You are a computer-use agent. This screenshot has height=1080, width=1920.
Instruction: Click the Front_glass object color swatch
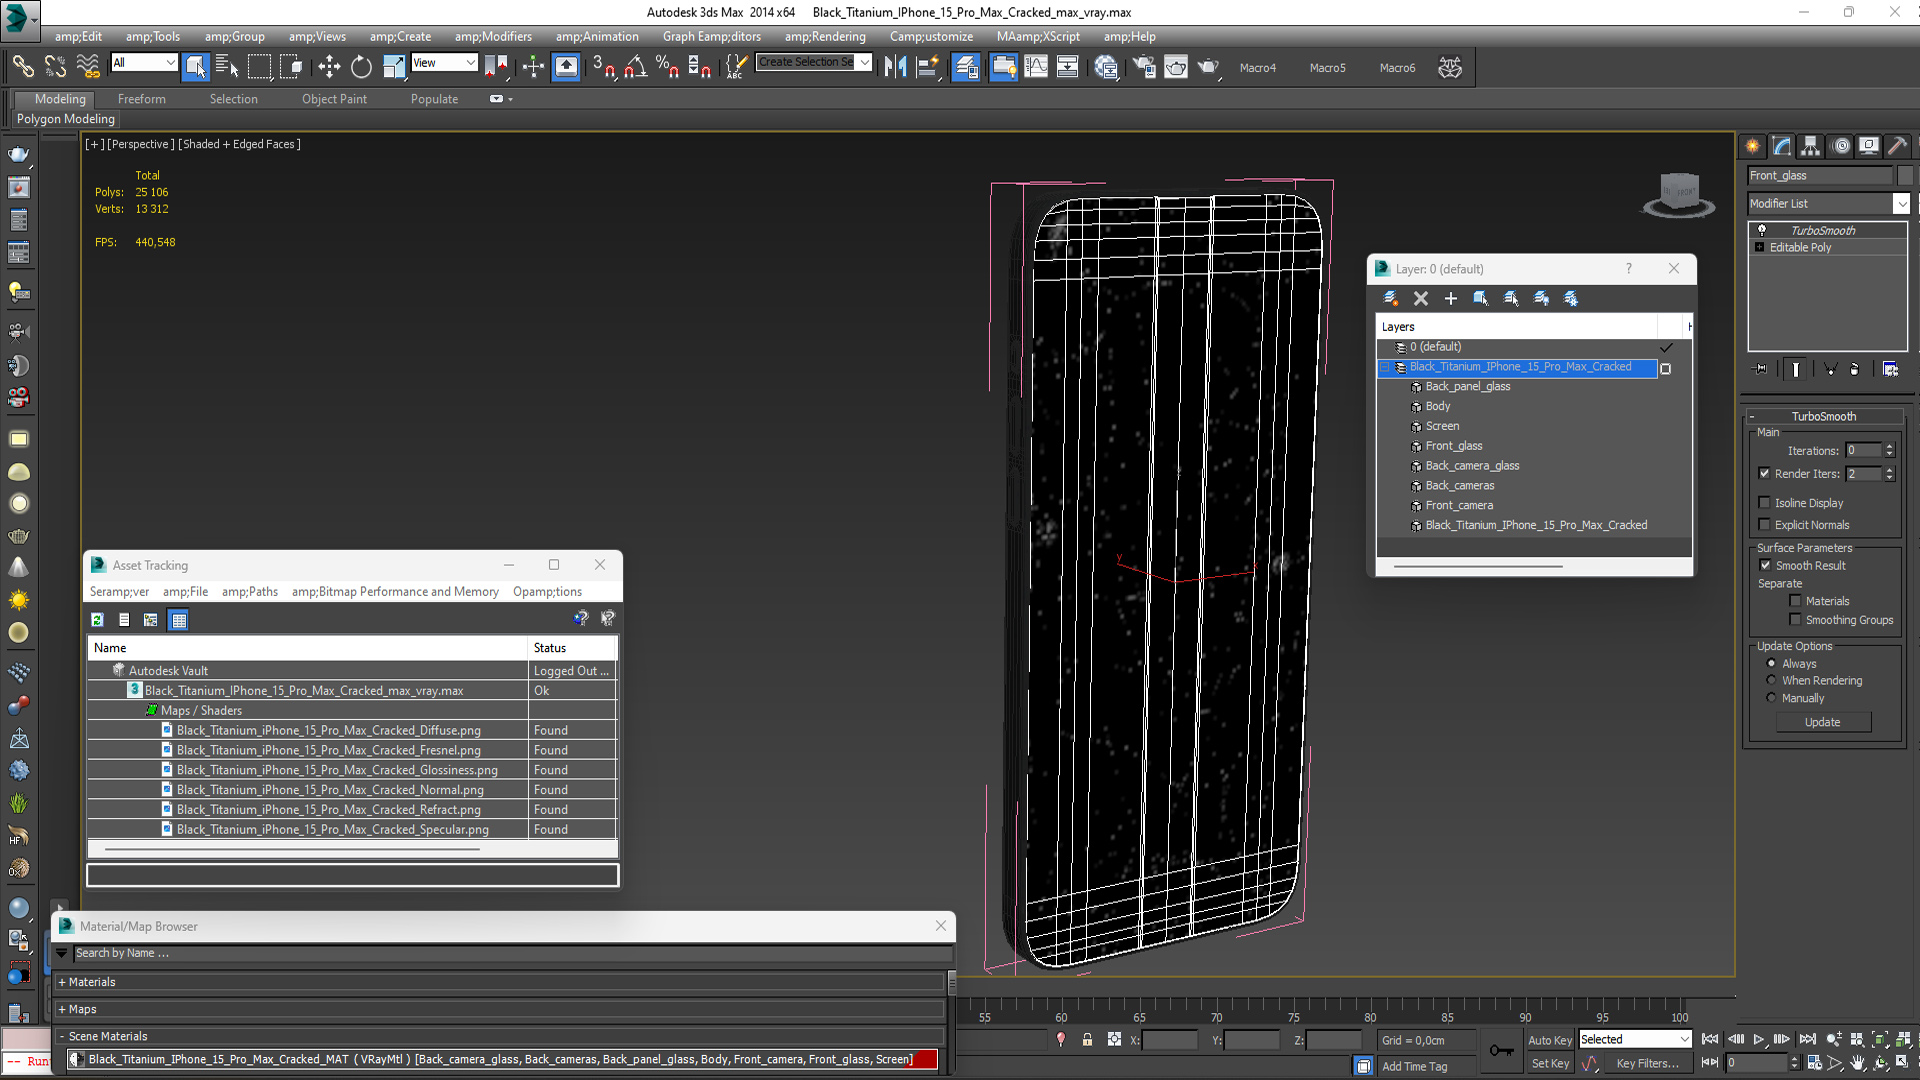coord(1905,175)
